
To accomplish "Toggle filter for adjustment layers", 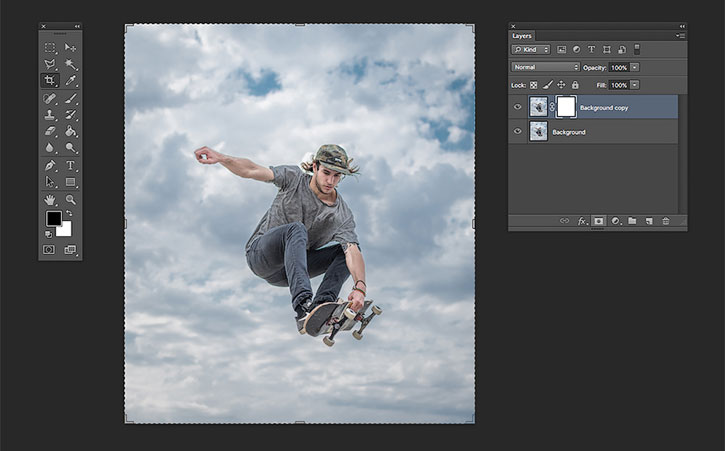I will 577,49.
